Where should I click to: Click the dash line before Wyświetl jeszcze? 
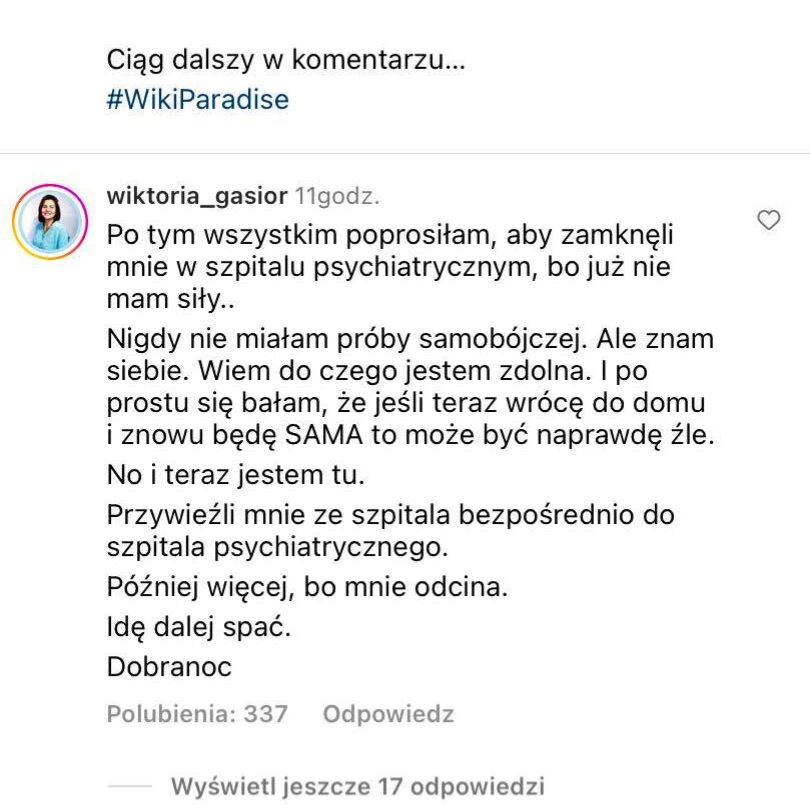tap(129, 786)
